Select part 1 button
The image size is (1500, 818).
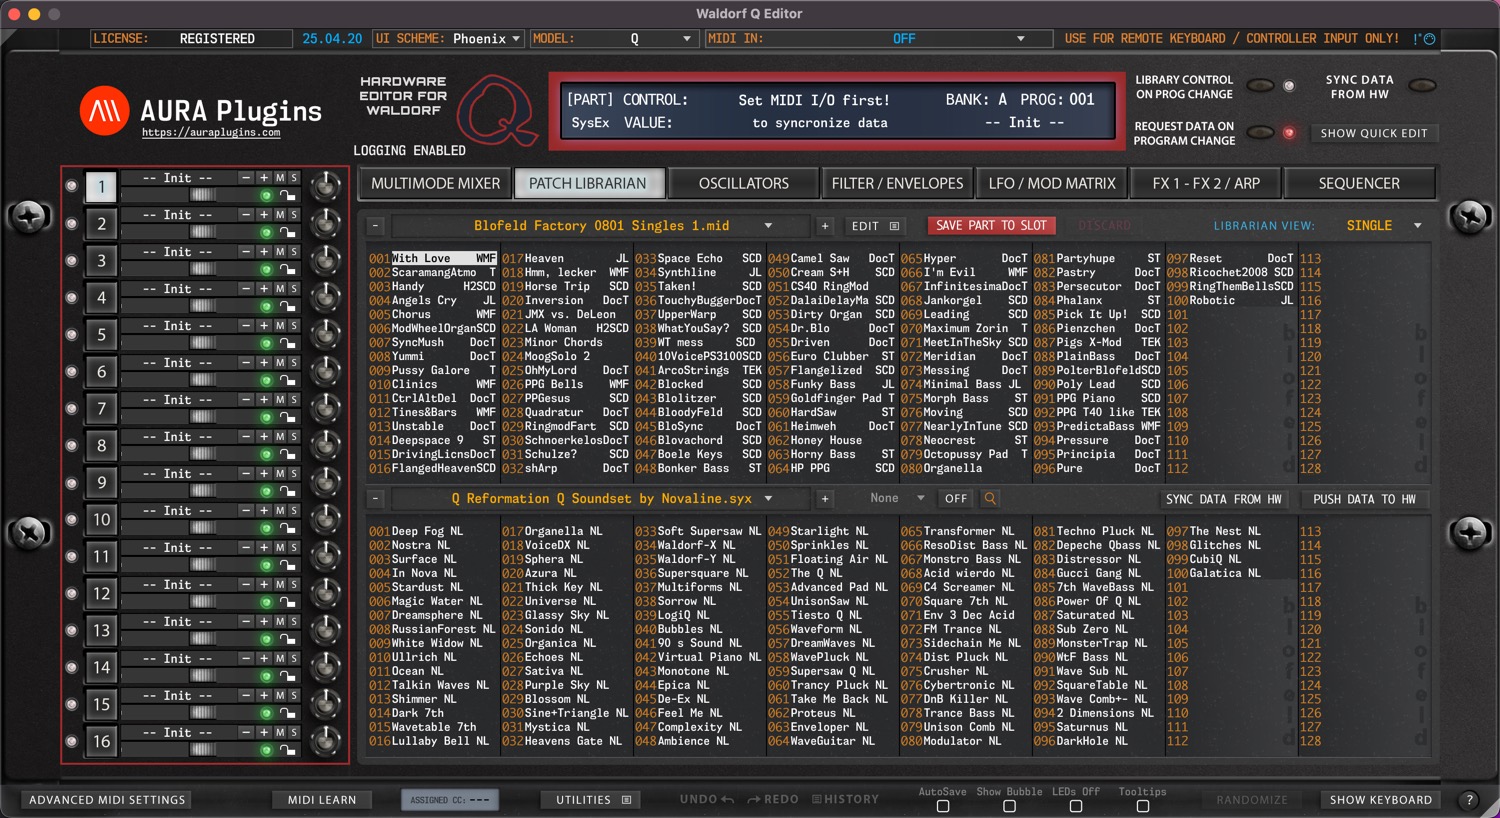click(x=101, y=187)
